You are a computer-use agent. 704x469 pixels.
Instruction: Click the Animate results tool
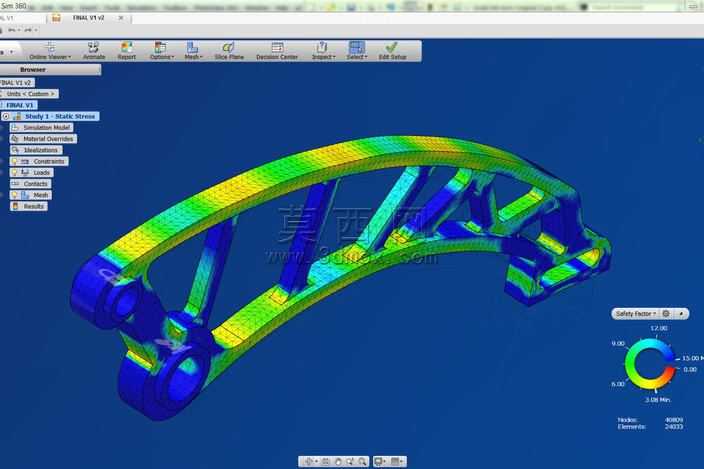[x=94, y=51]
